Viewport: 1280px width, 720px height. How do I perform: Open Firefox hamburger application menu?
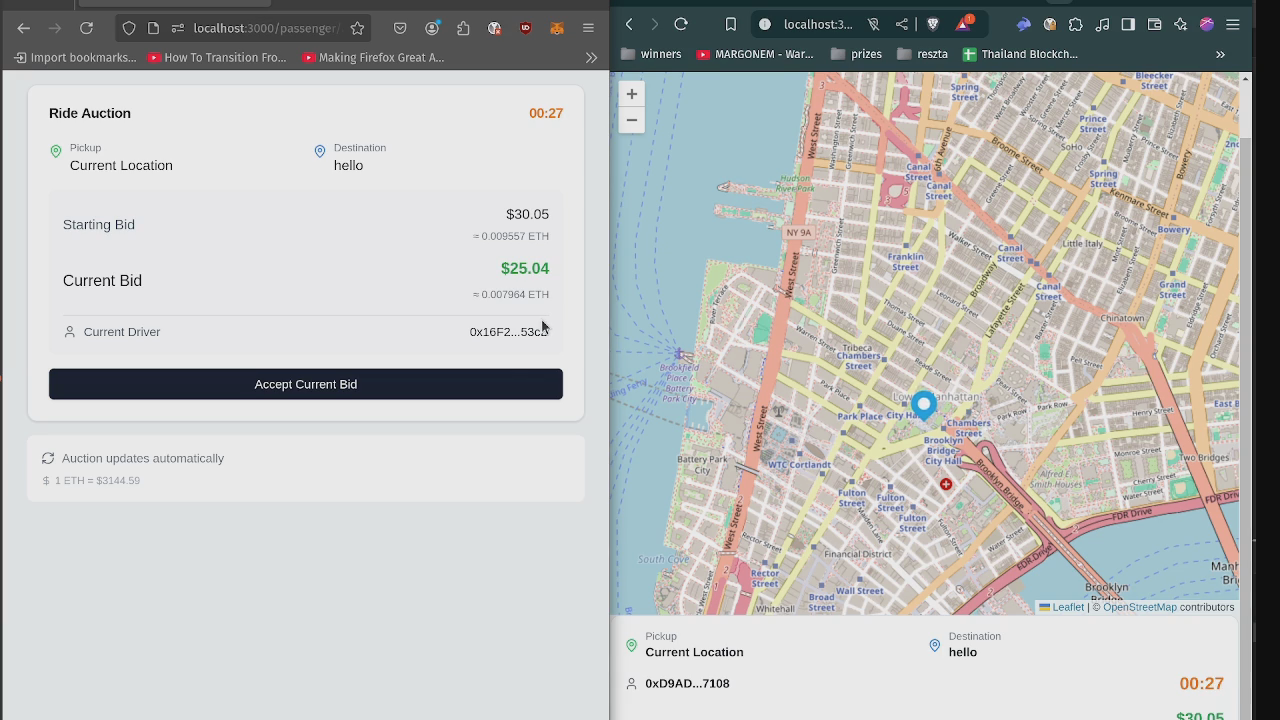[x=588, y=28]
